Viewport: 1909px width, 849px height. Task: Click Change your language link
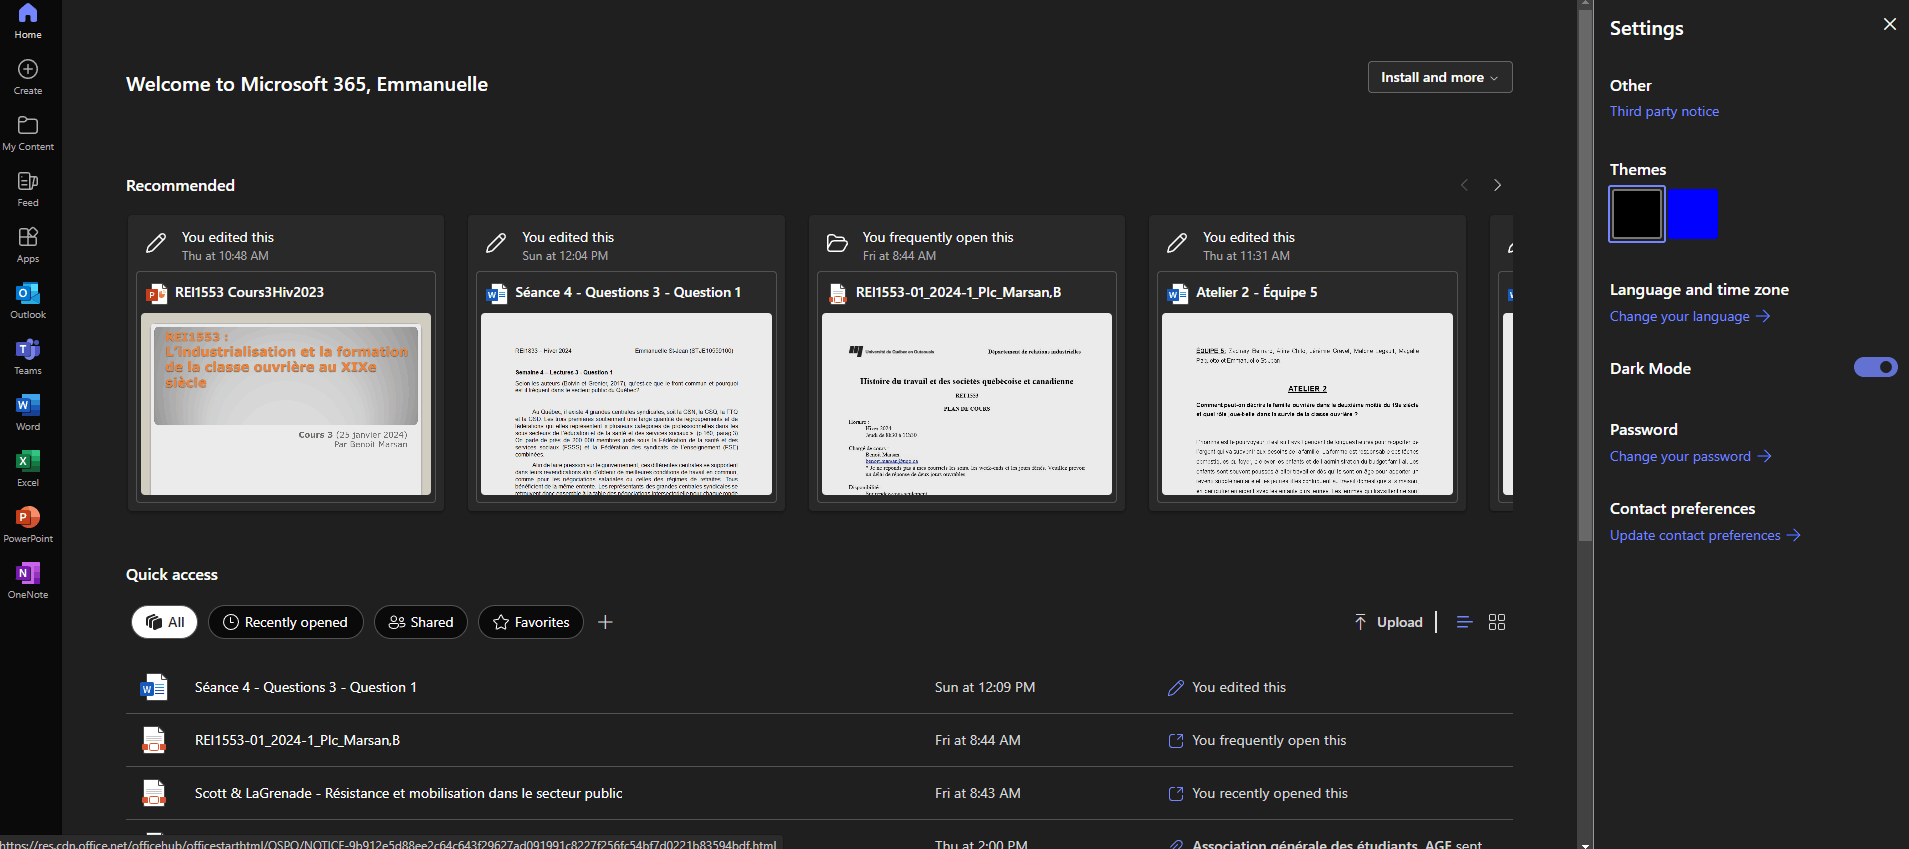pyautogui.click(x=1690, y=316)
